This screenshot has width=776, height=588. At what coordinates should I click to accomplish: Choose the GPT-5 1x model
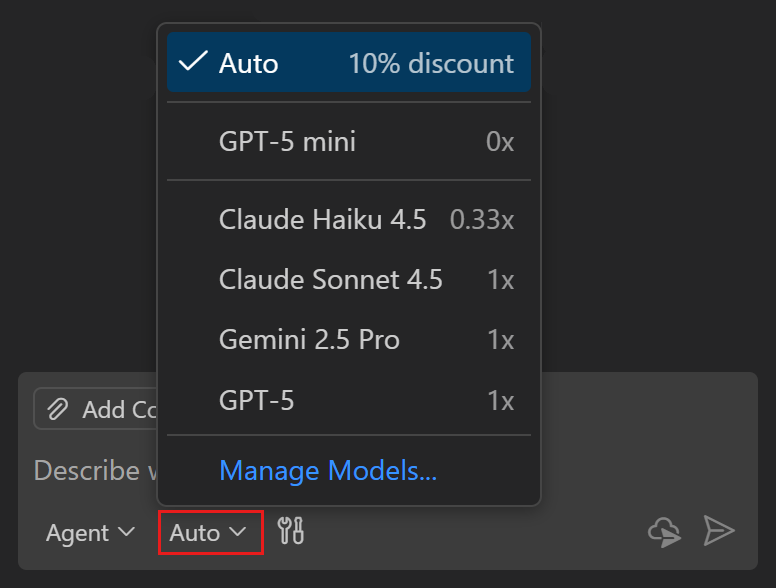click(x=257, y=401)
